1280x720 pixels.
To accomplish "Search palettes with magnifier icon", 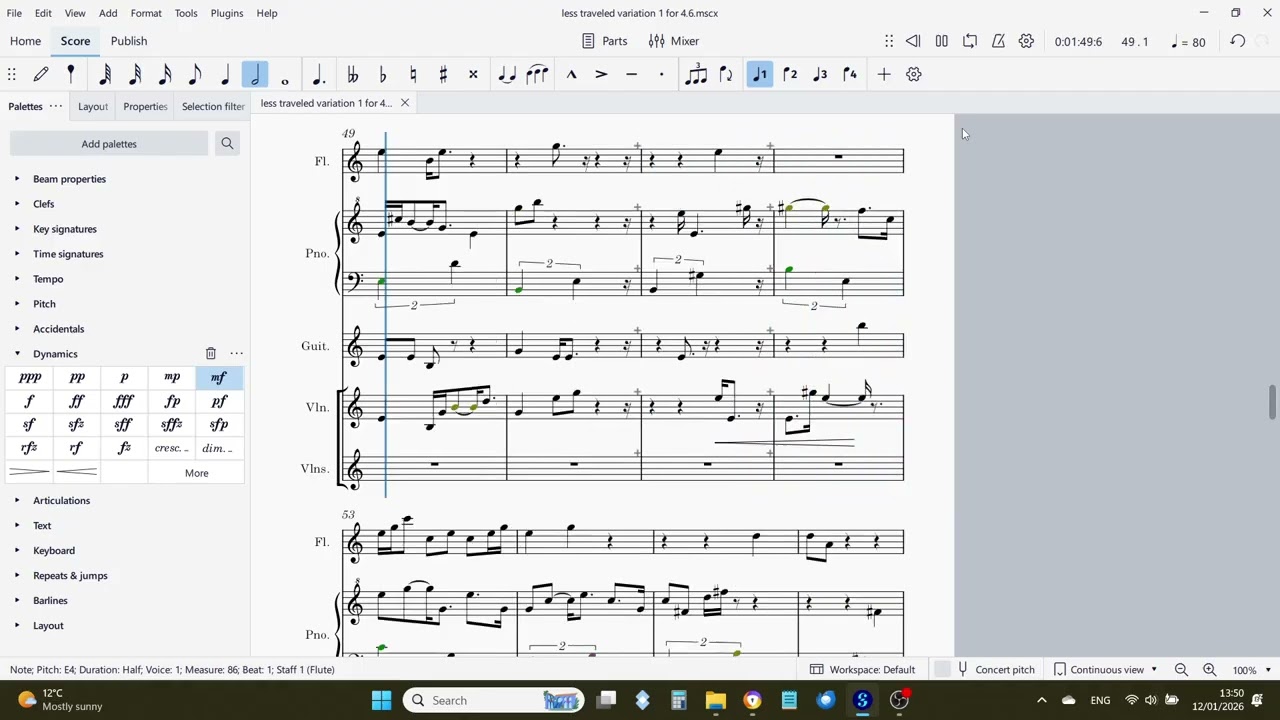I will click(x=227, y=144).
